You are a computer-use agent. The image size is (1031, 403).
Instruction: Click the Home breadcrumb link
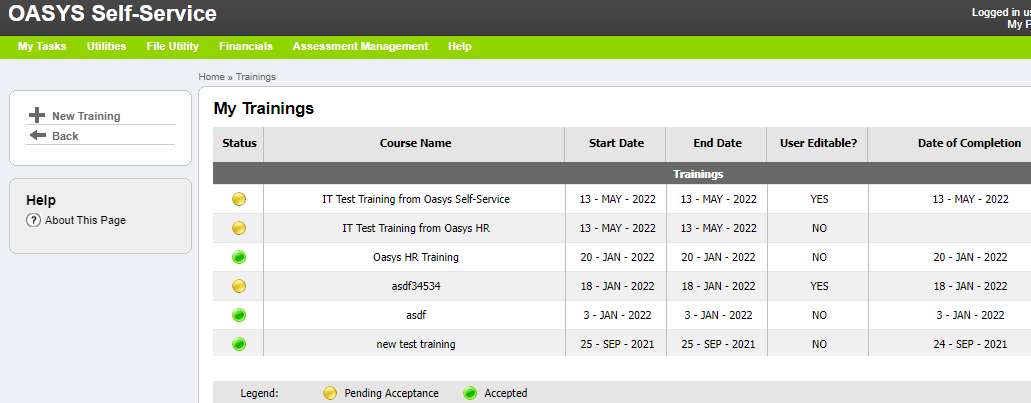pyautogui.click(x=212, y=77)
